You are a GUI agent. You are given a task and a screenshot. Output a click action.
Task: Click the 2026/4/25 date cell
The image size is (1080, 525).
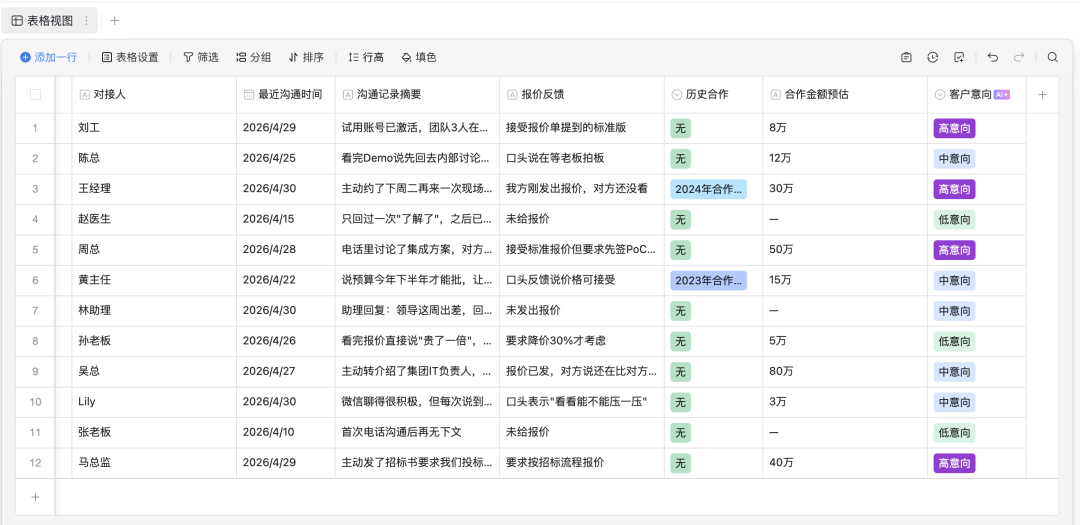point(286,158)
